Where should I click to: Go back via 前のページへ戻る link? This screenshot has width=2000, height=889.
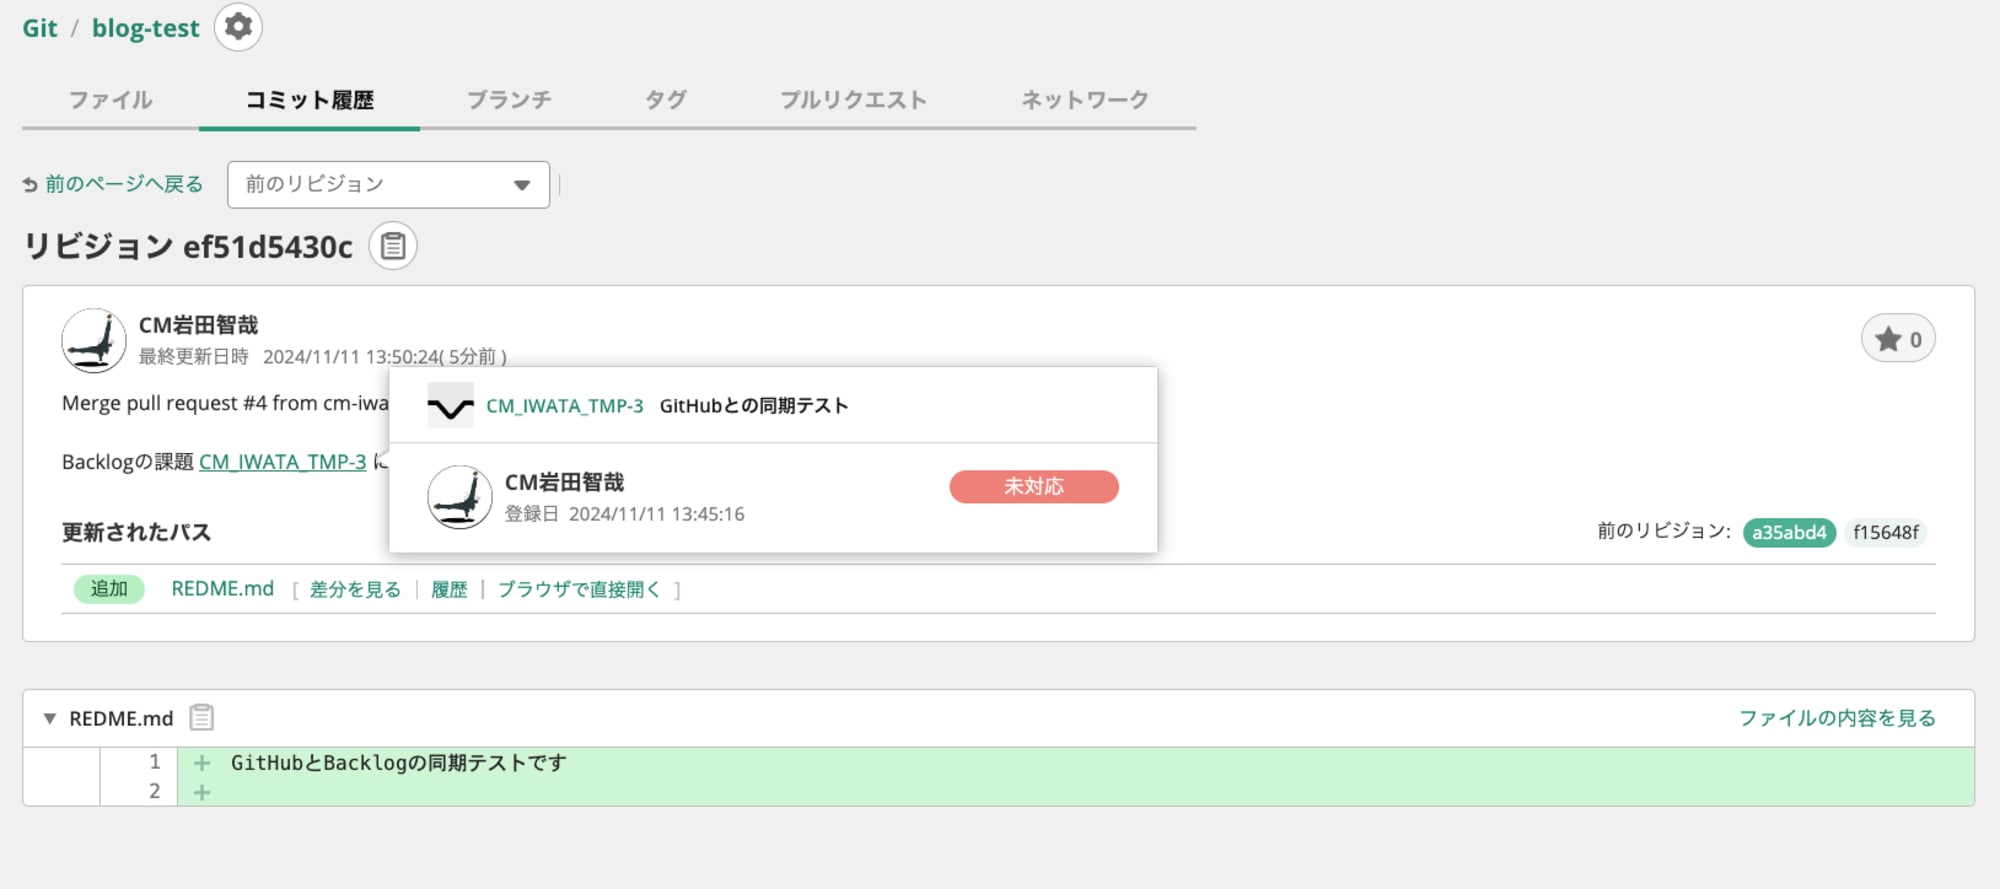click(x=124, y=185)
